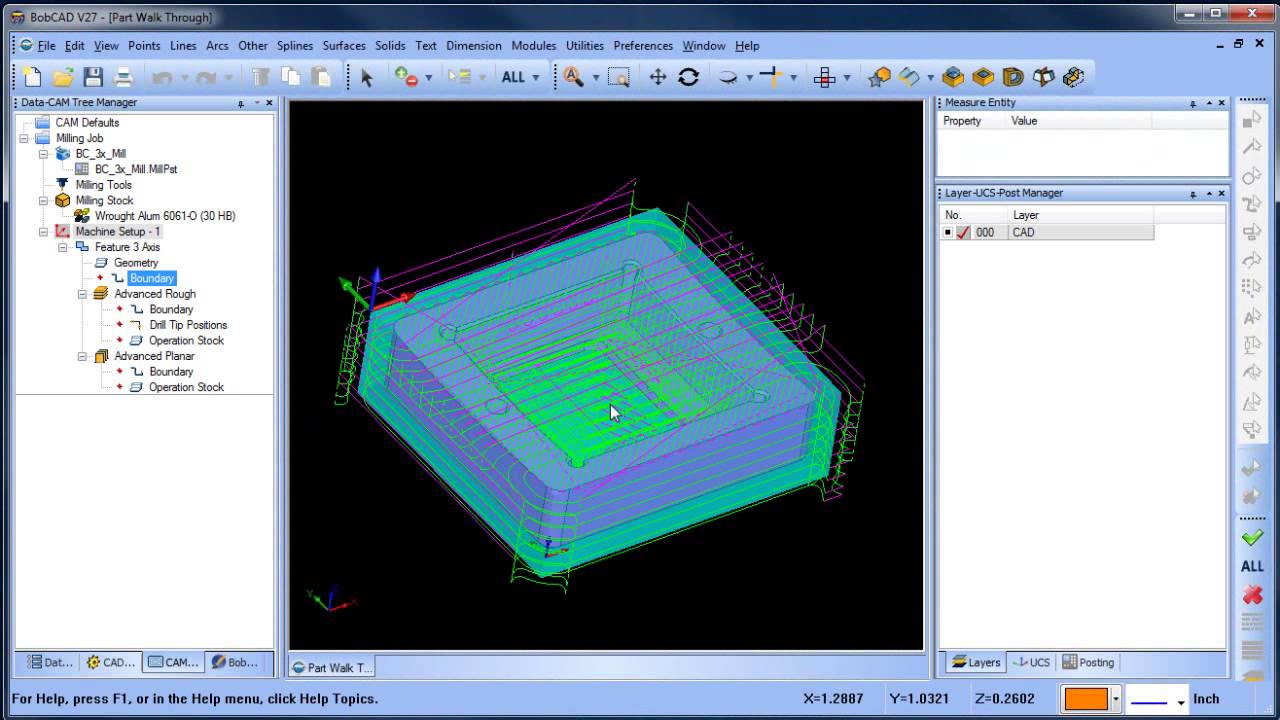Click the Open folder icon
This screenshot has width=1280, height=720.
pyautogui.click(x=63, y=77)
